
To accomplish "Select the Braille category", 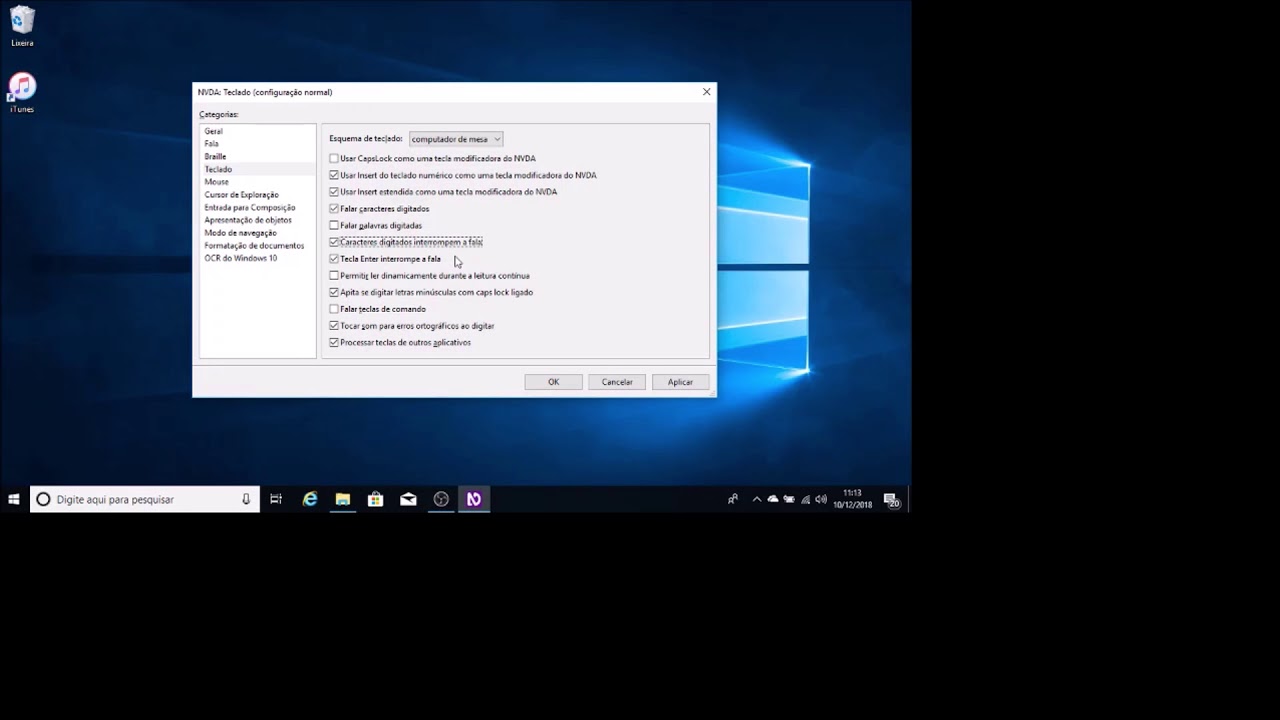I will coord(215,157).
